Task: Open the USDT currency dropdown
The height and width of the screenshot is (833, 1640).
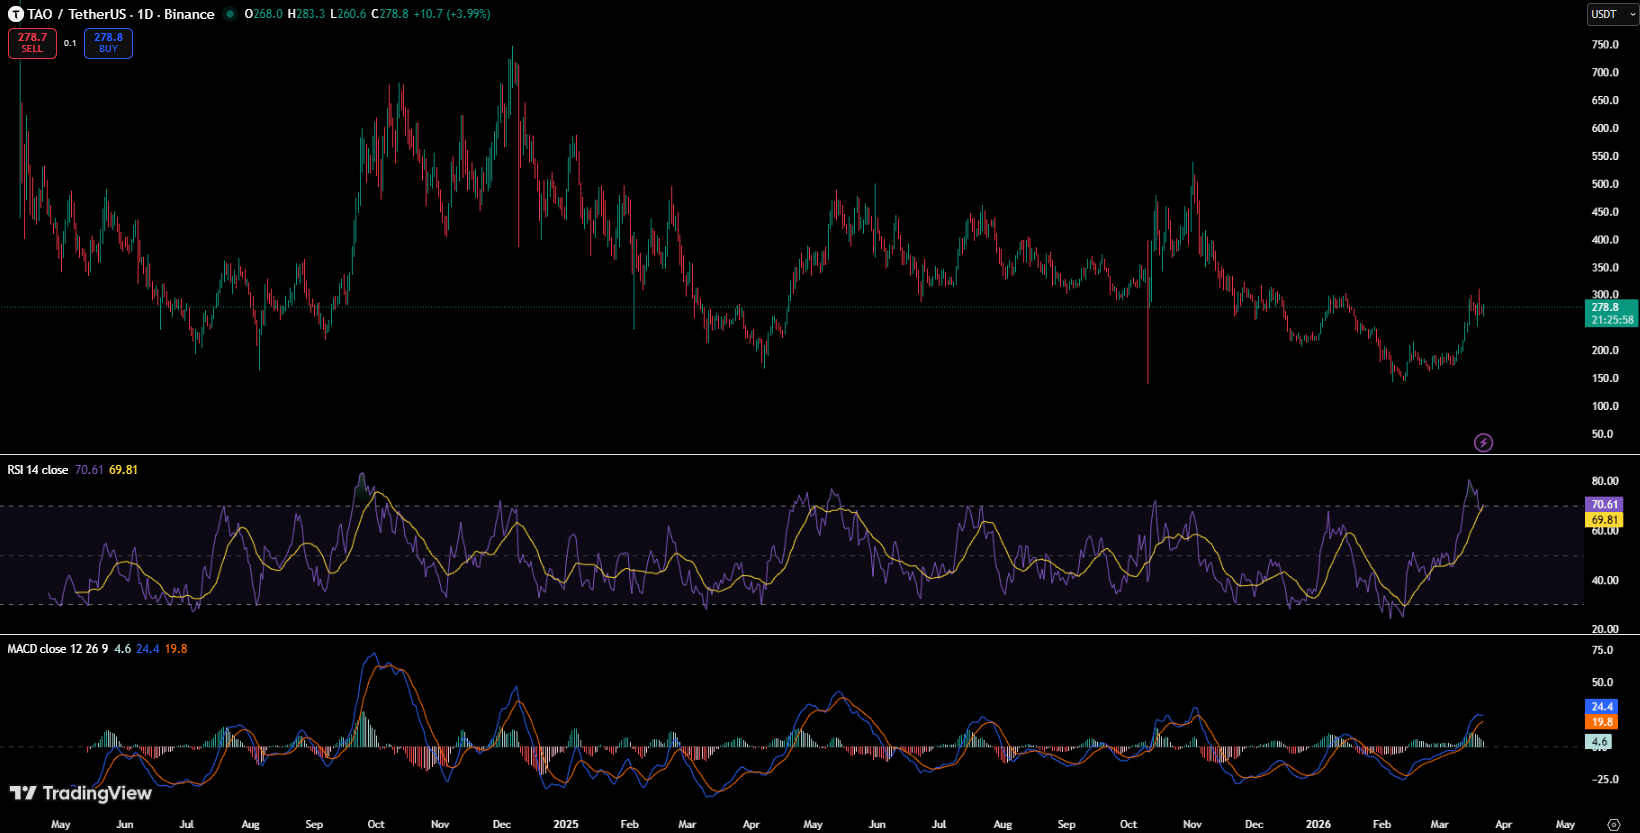Action: [x=1613, y=14]
